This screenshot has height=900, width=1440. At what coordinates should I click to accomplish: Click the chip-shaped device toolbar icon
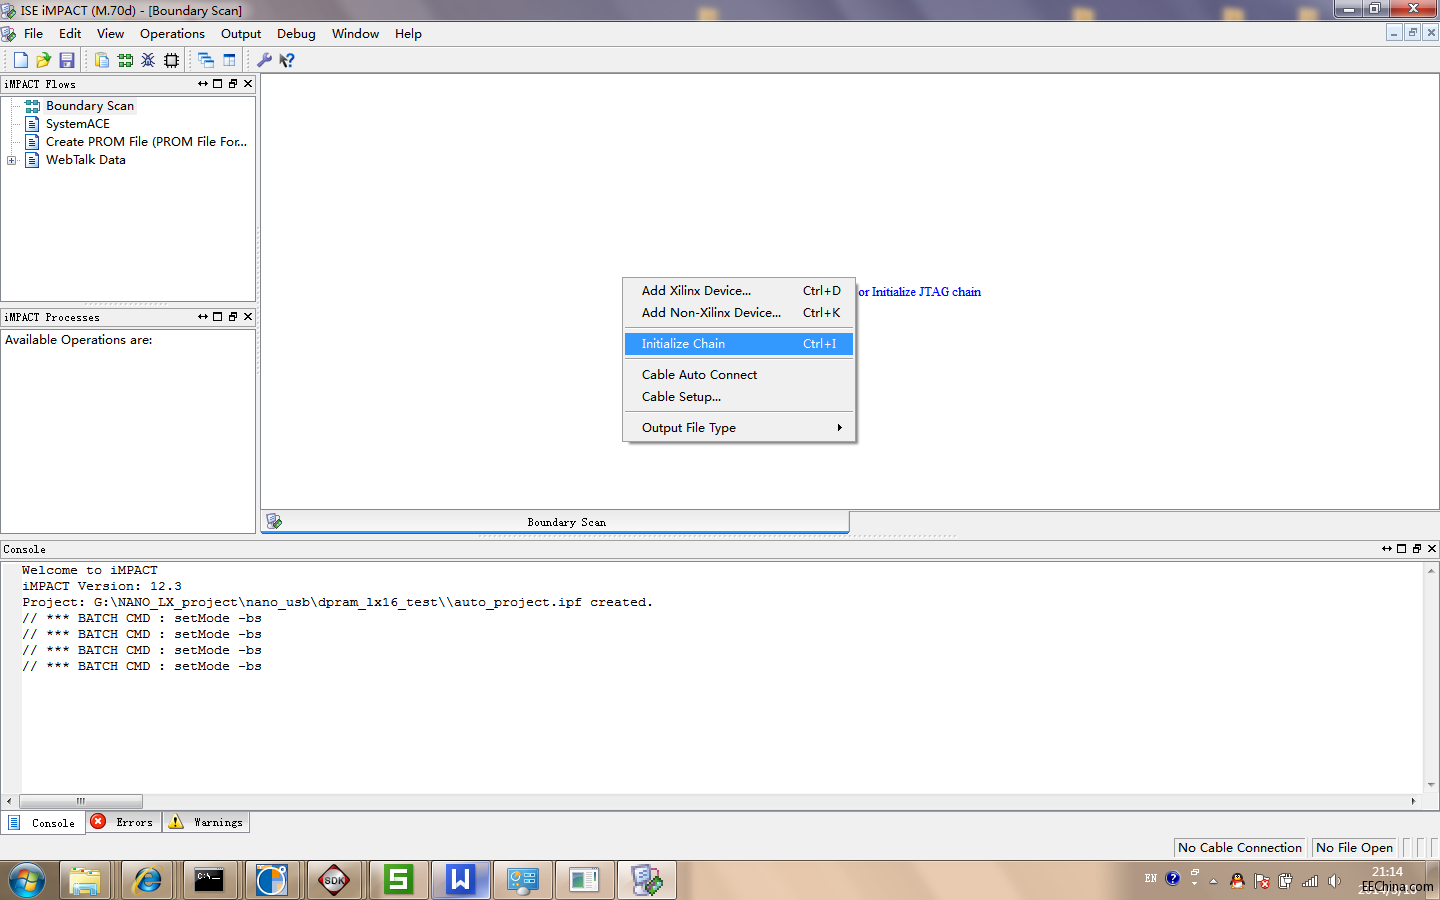pyautogui.click(x=172, y=60)
